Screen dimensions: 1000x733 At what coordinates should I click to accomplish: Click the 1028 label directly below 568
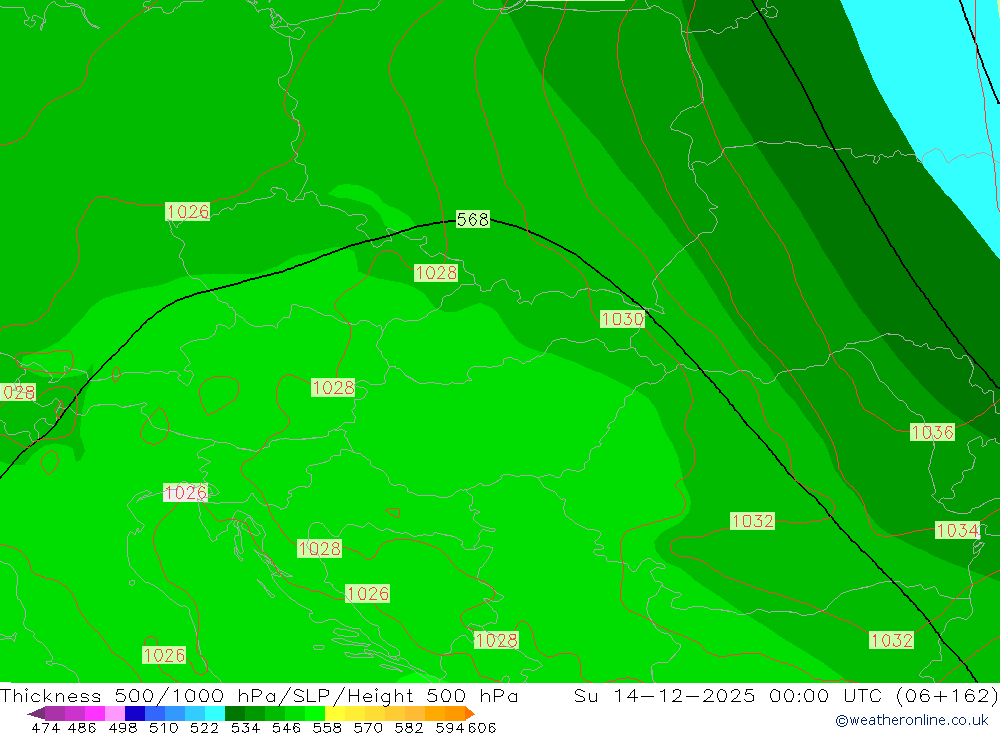[x=436, y=273]
